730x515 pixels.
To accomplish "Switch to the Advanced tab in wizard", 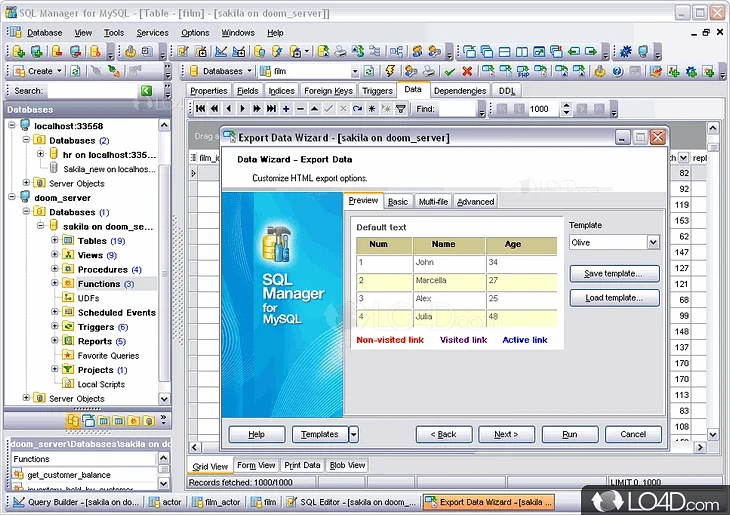I will pyautogui.click(x=475, y=202).
